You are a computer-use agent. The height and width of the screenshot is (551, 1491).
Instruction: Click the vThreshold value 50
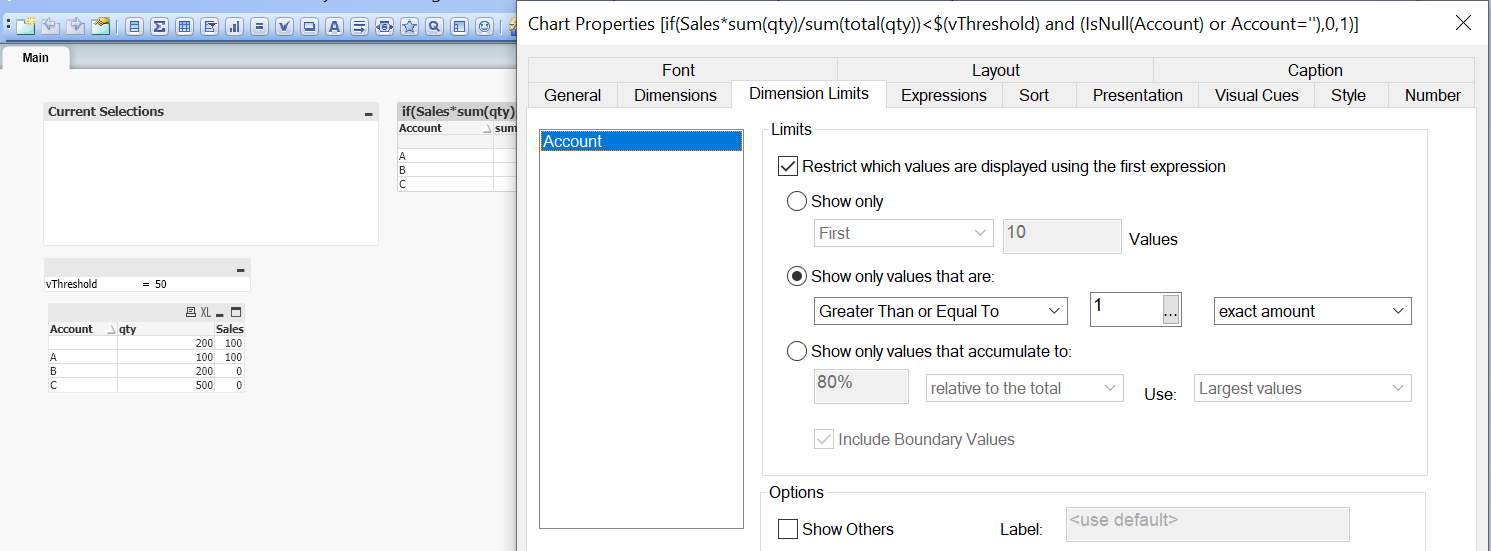click(161, 284)
